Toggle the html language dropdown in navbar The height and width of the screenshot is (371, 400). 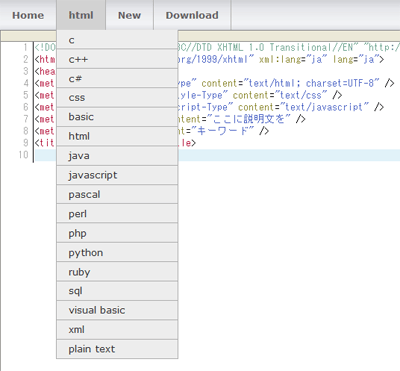pos(81,15)
